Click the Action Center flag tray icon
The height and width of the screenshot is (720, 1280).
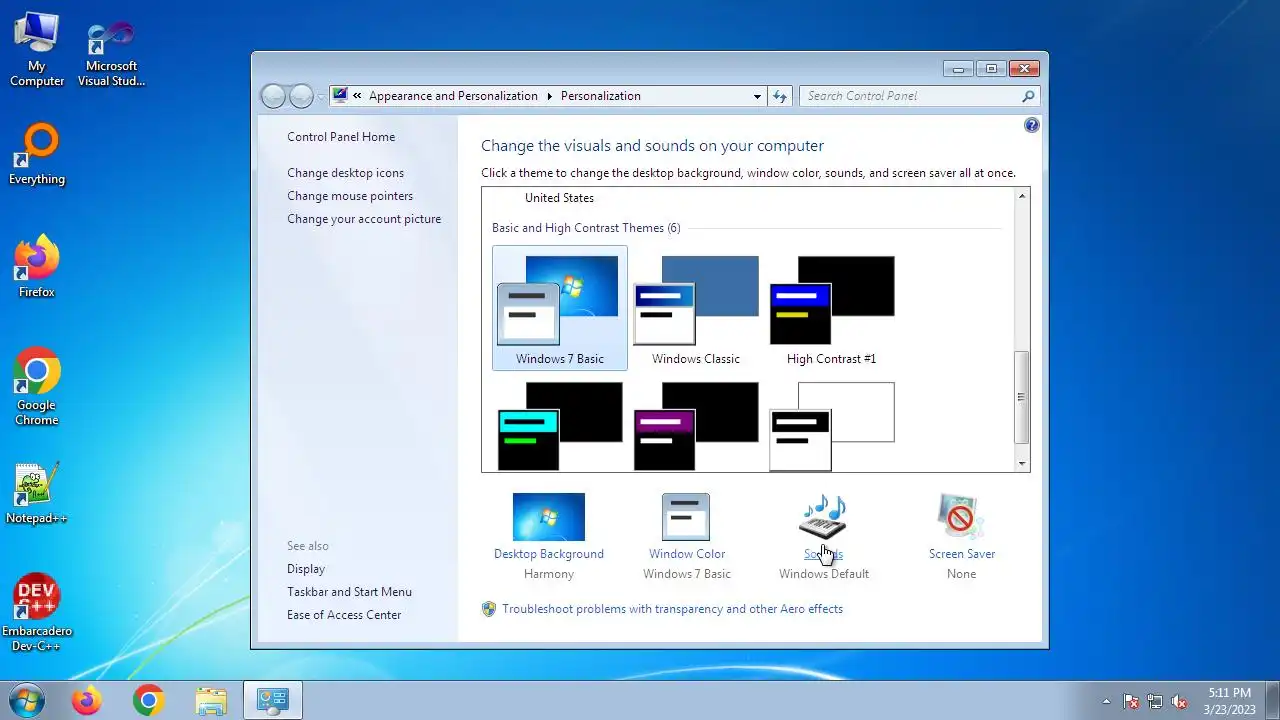coord(1131,701)
